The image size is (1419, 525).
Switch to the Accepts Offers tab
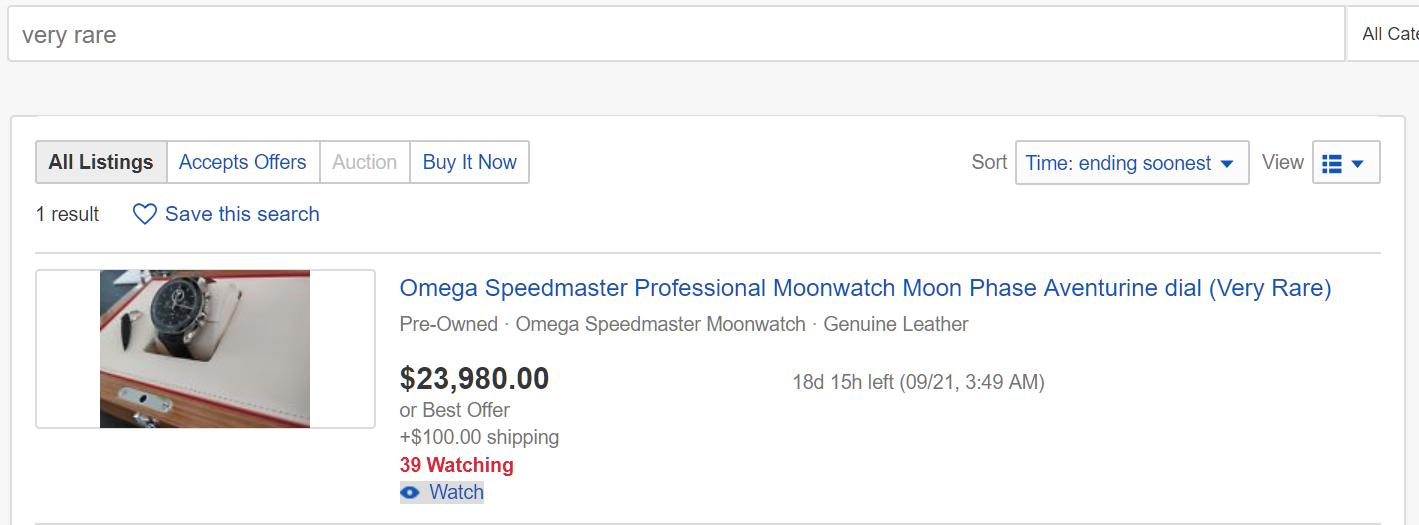tap(243, 162)
